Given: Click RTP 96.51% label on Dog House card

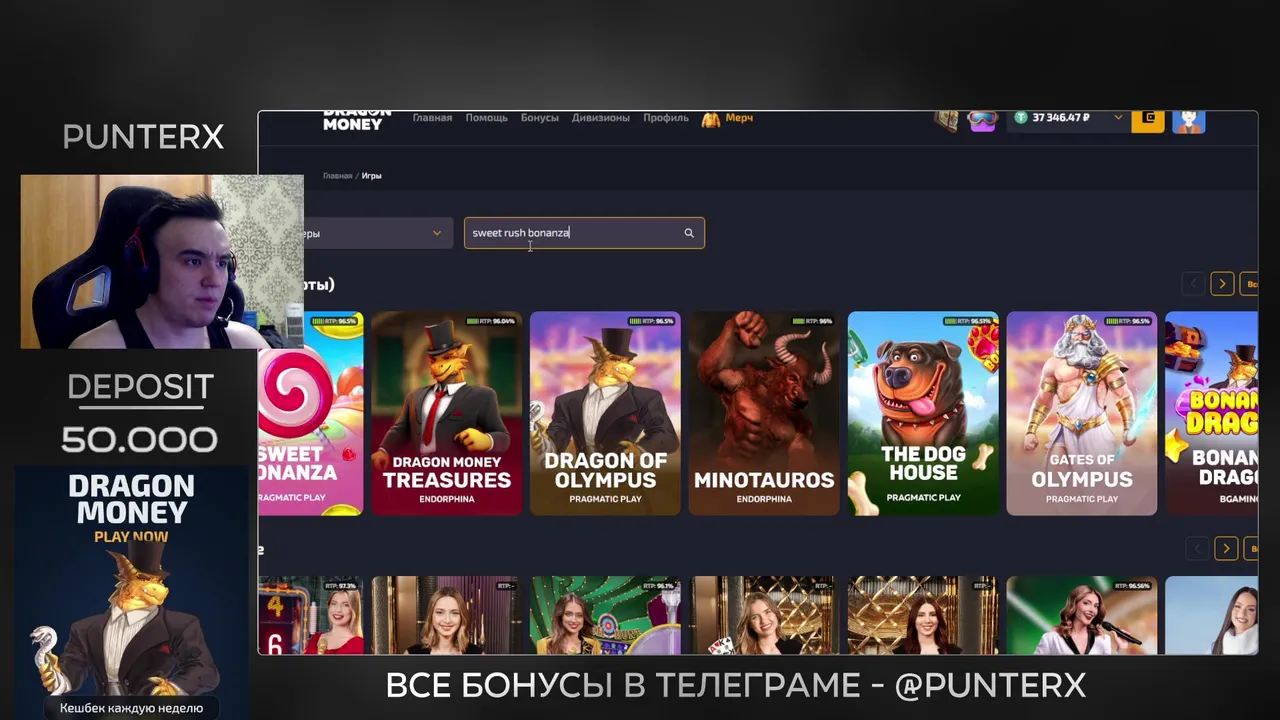Looking at the screenshot, I should tap(967, 321).
